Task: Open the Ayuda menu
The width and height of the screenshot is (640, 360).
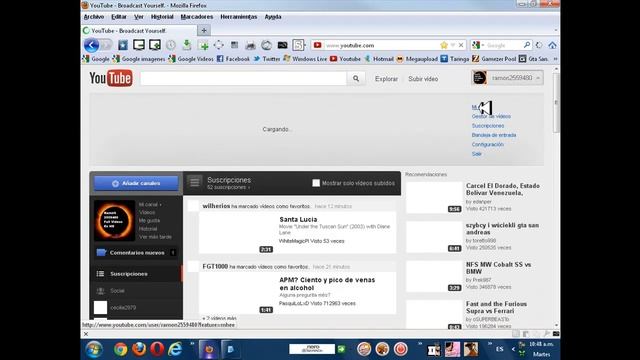Action: pos(273,17)
